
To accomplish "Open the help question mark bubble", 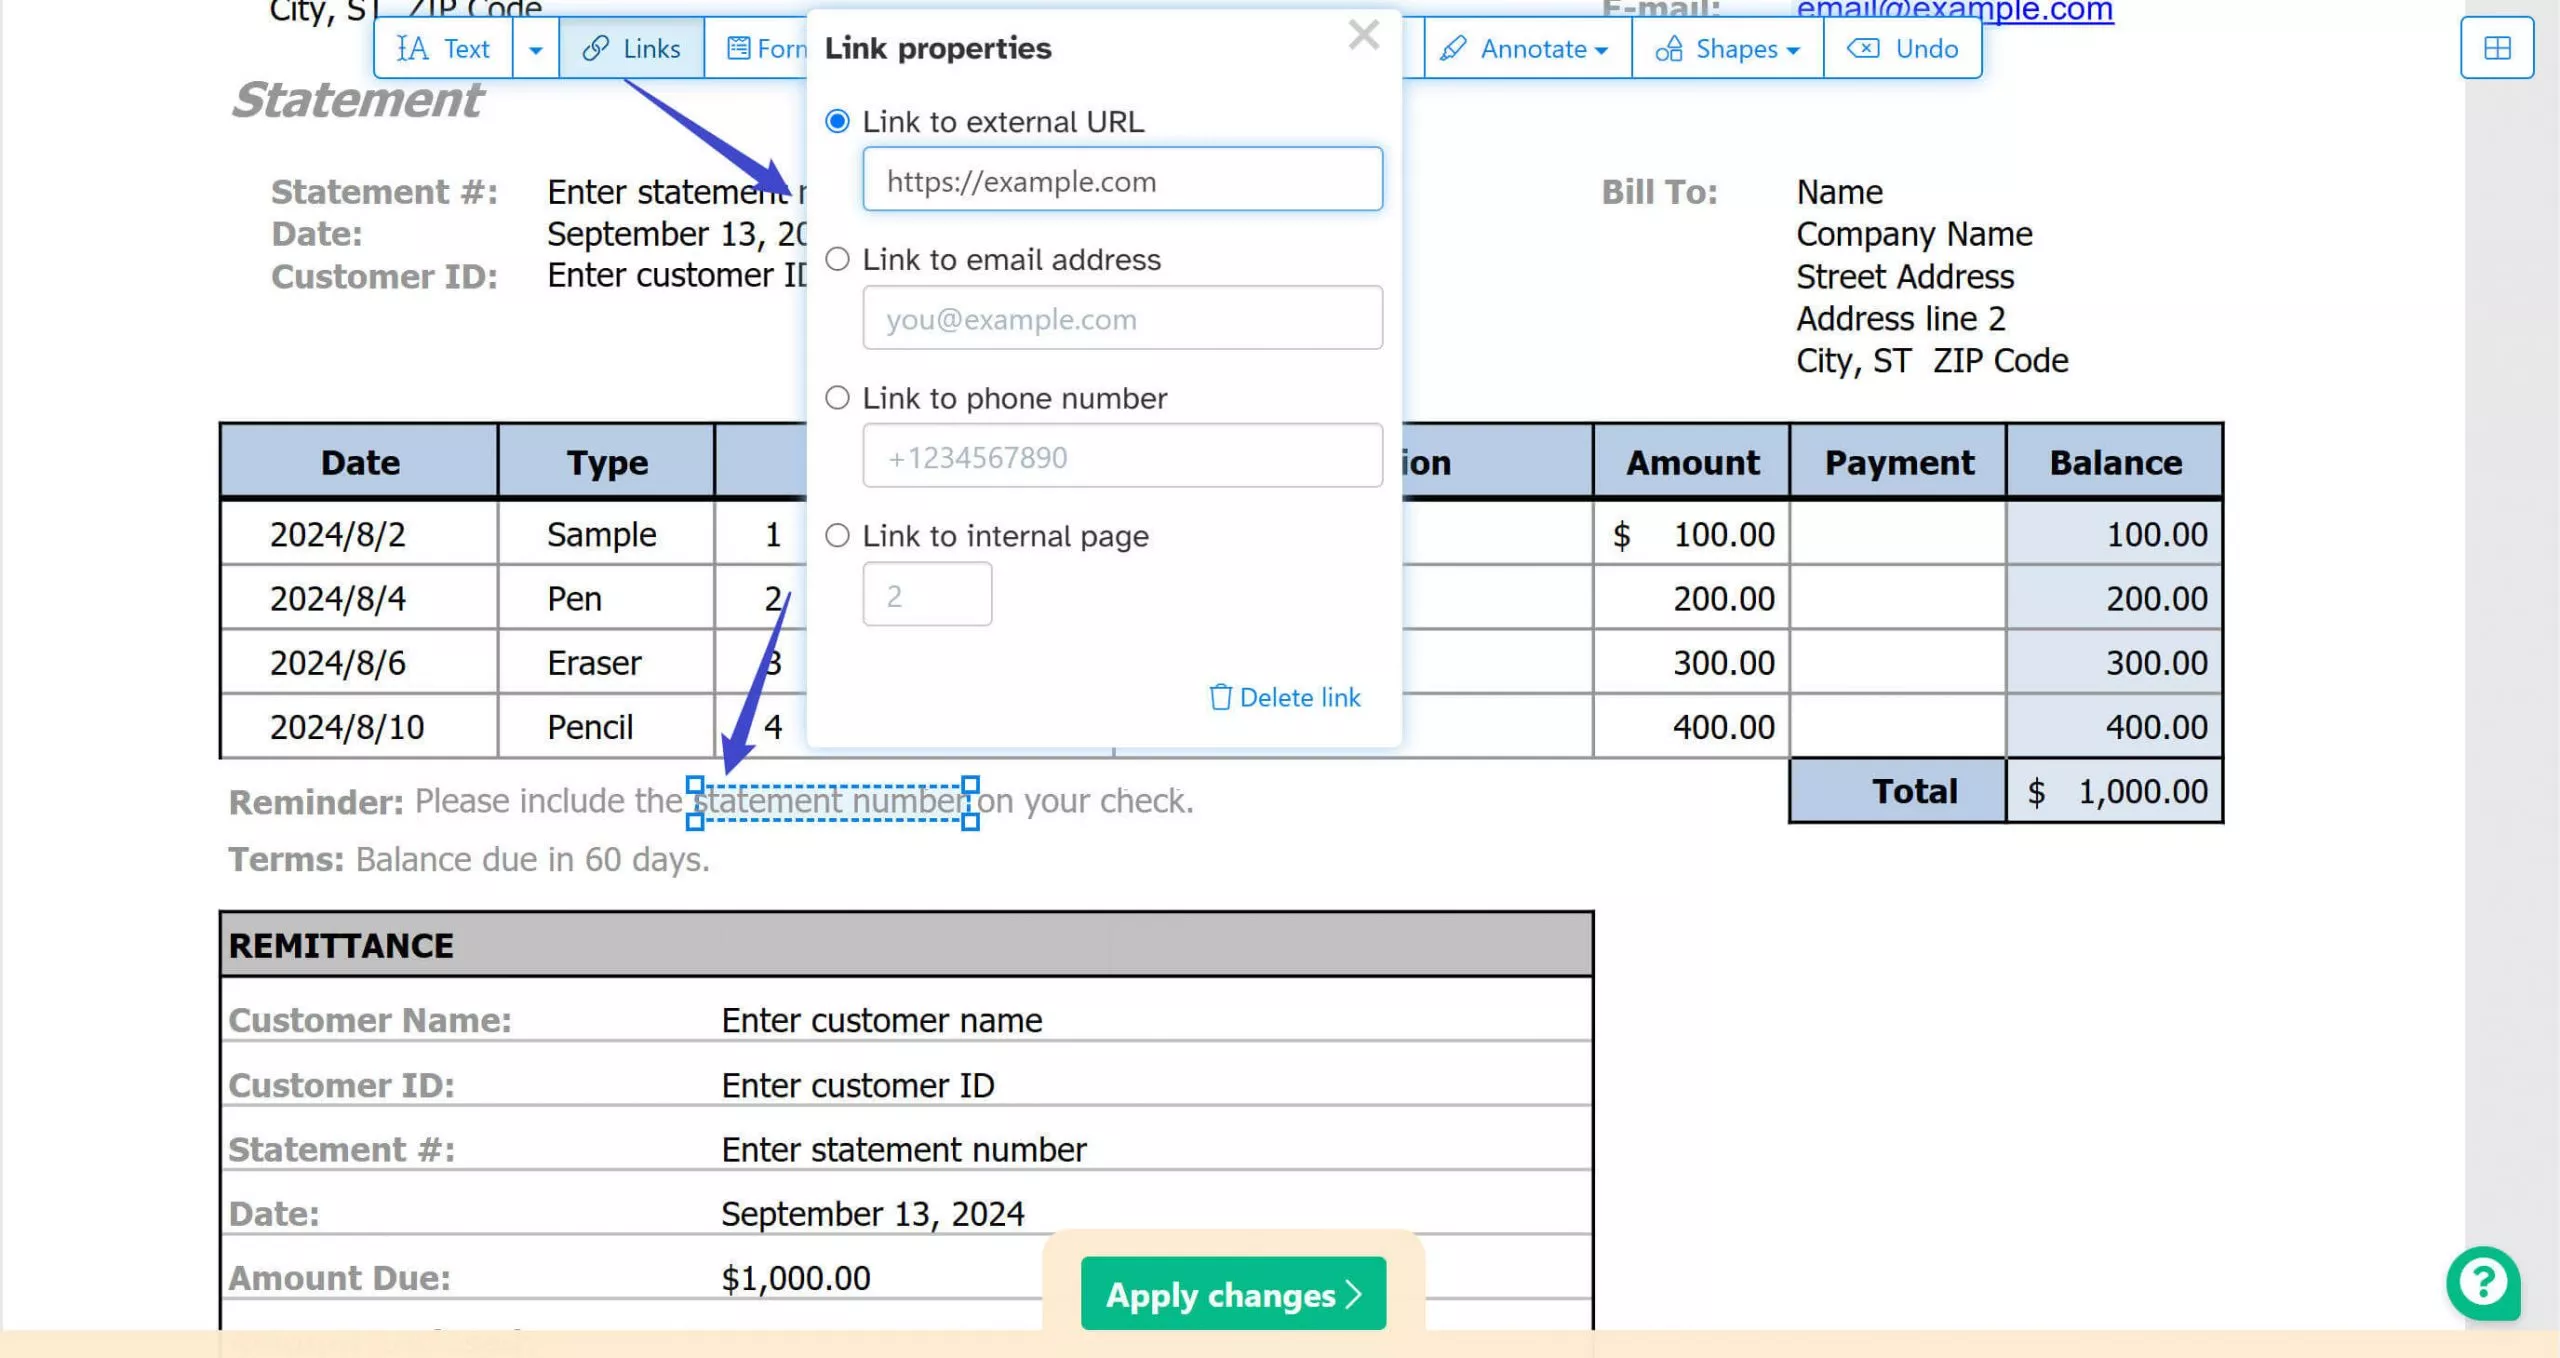I will [2483, 1283].
